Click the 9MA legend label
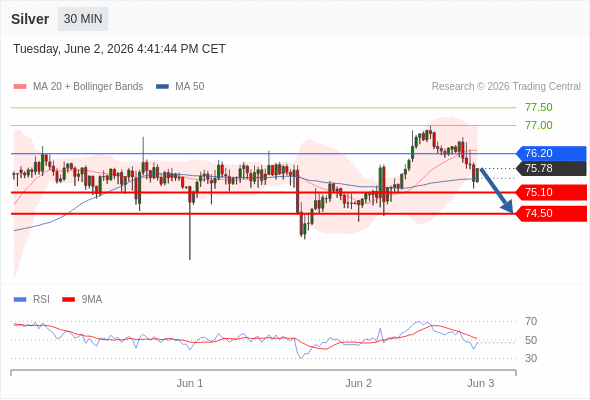The width and height of the screenshot is (590, 400). 92,300
